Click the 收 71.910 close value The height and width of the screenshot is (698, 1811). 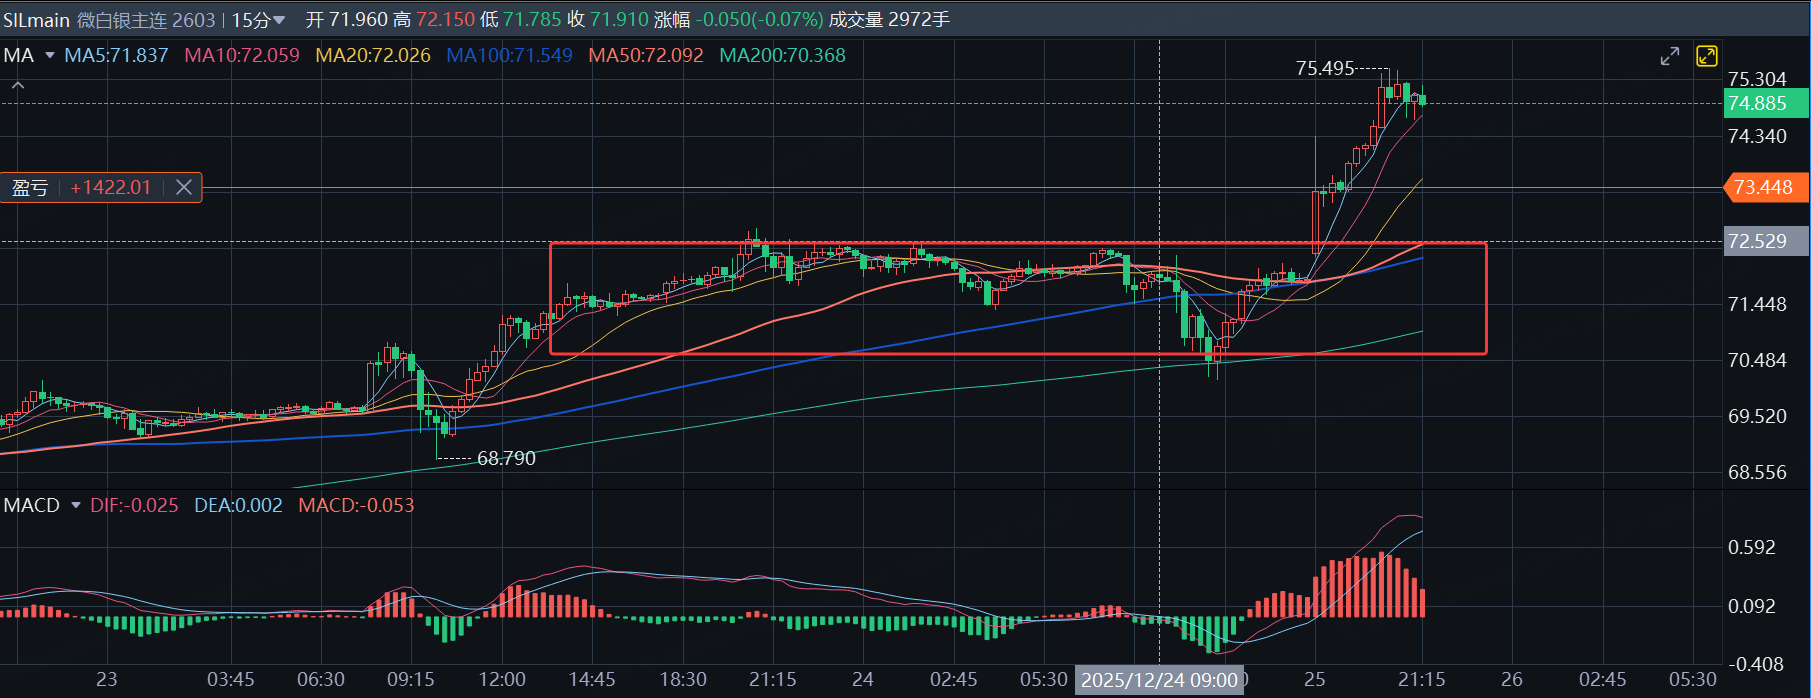click(607, 20)
